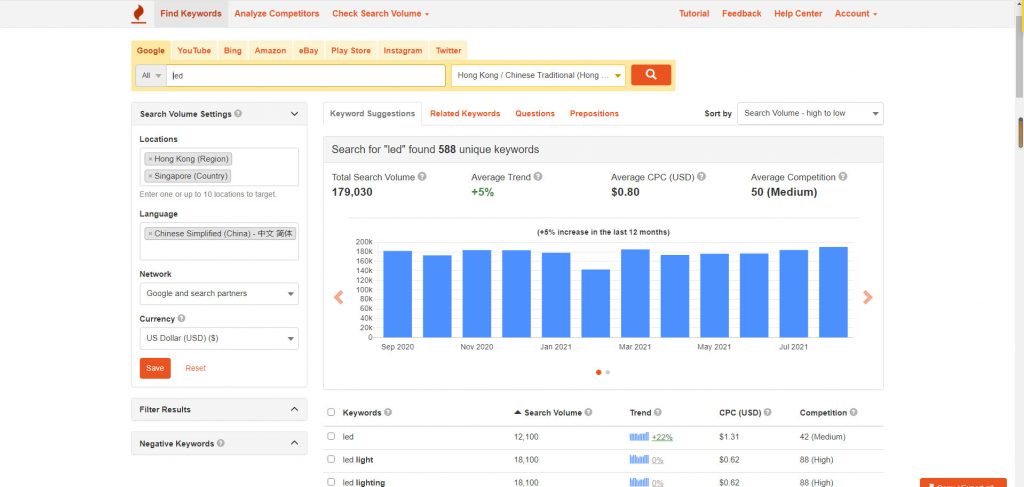The width and height of the screenshot is (1024, 487).
Task: Open the Network dropdown
Action: (x=219, y=294)
